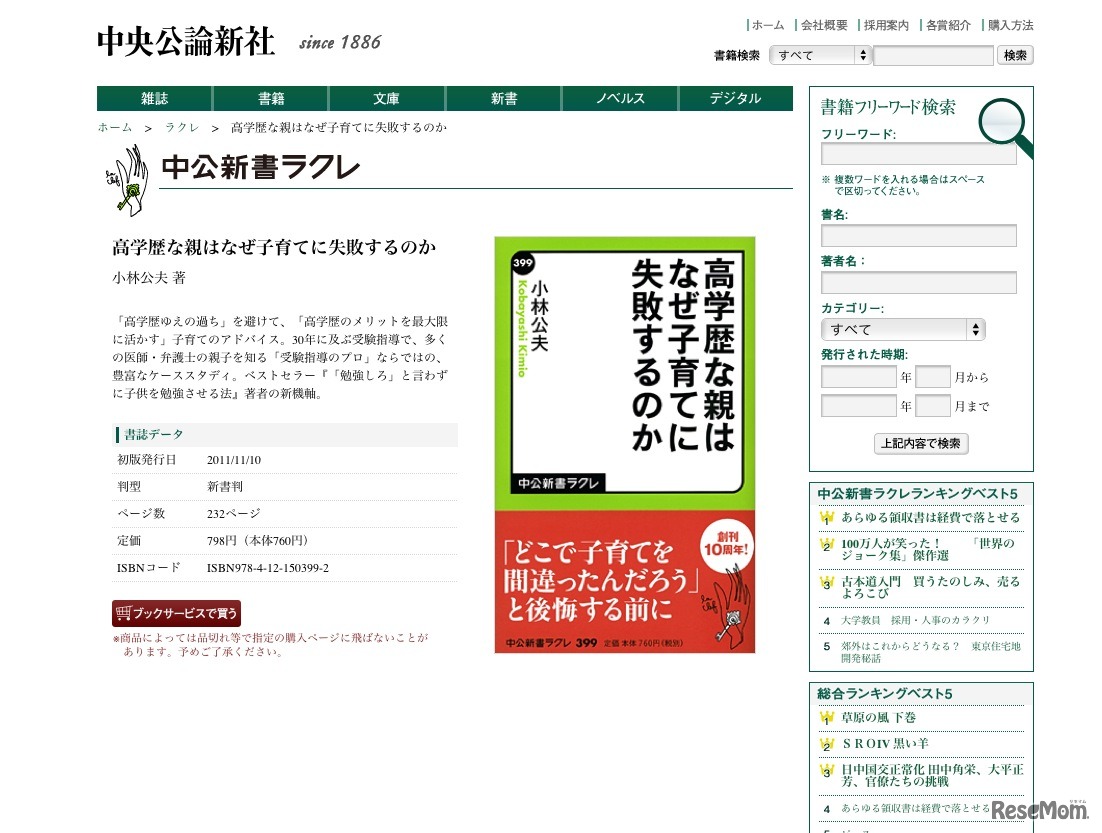Open 会社概要 top menu link
1102x833 pixels.
824,25
